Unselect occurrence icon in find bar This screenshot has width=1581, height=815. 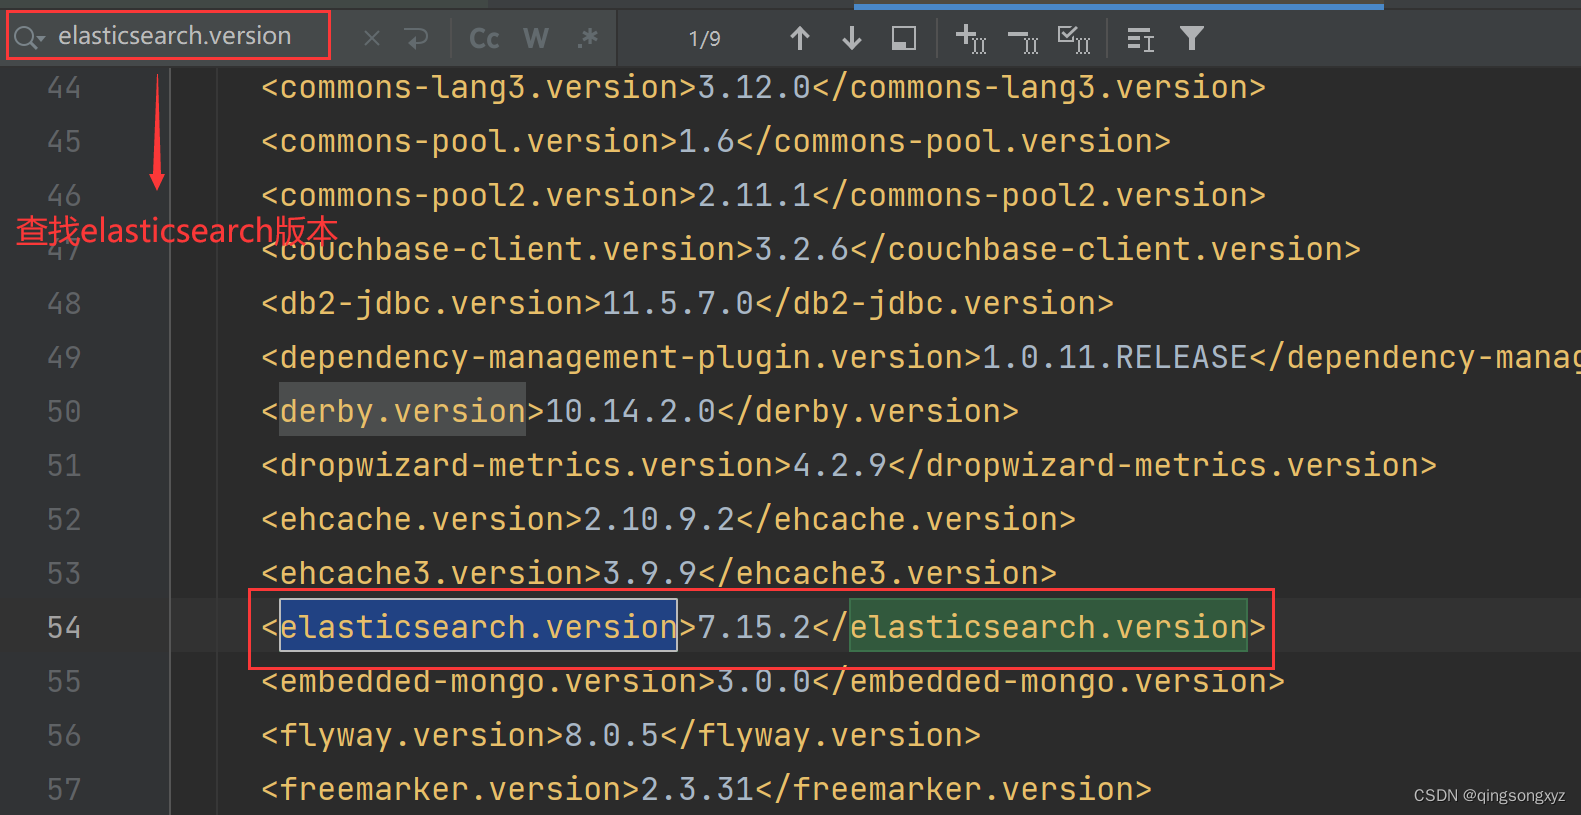[x=1023, y=40]
